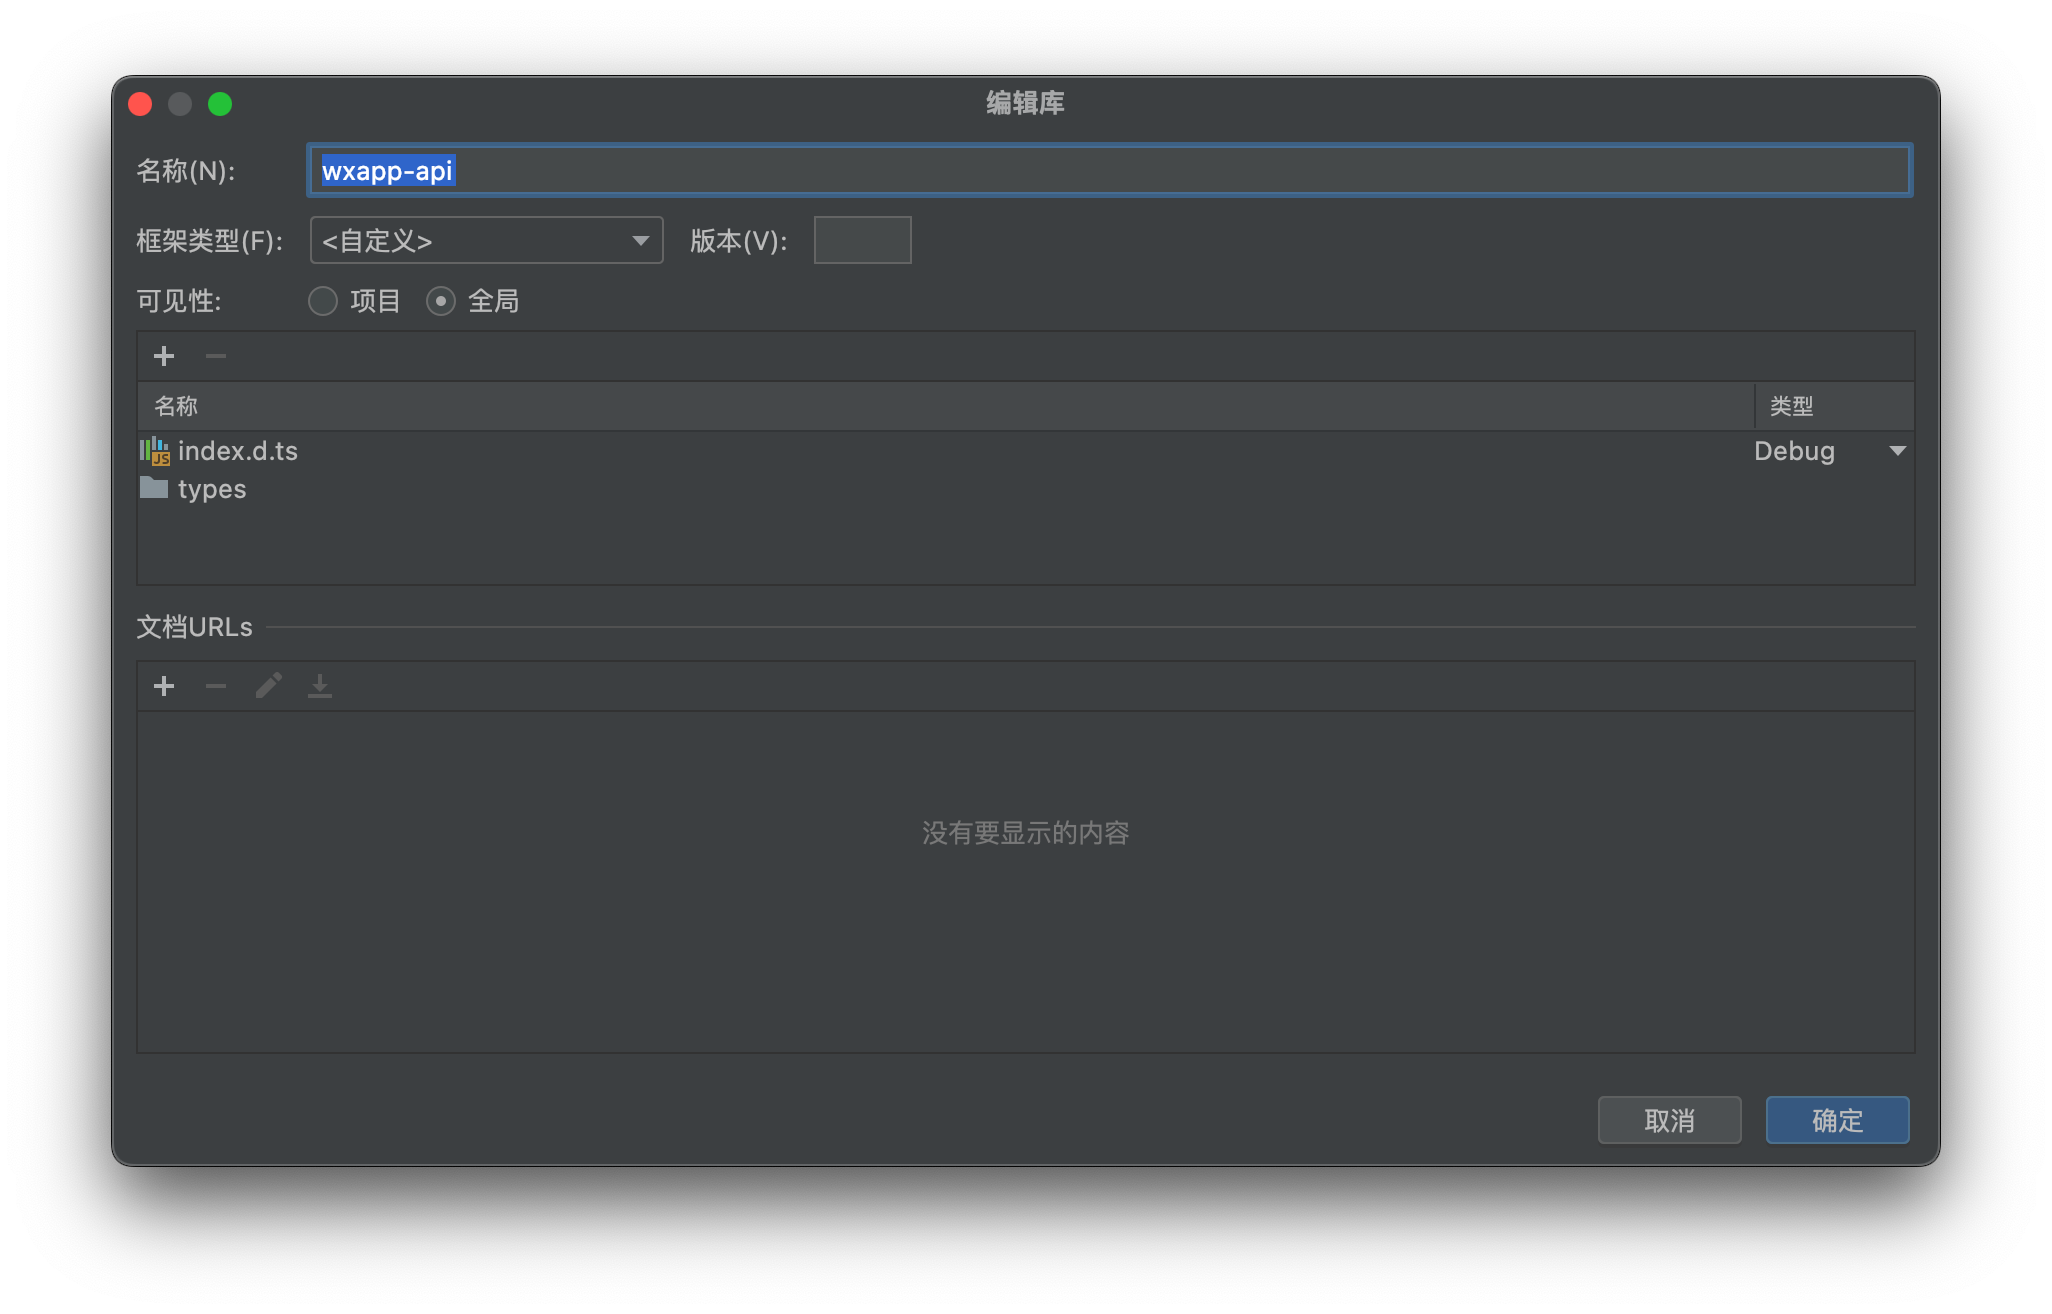This screenshot has width=2052, height=1314.
Task: Zoom the window with the green button
Action: (220, 104)
